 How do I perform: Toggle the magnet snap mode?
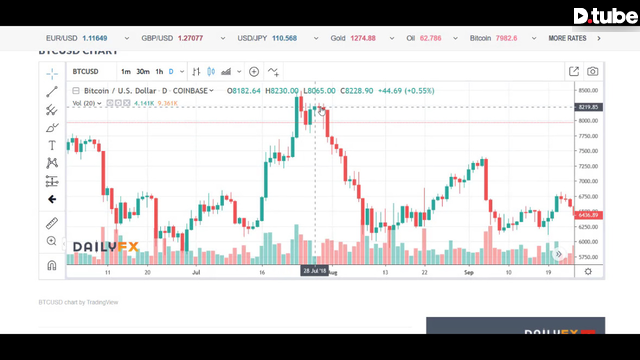[x=52, y=266]
